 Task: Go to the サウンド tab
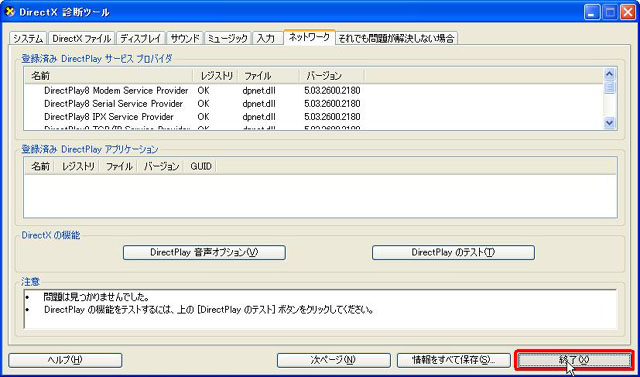point(185,38)
